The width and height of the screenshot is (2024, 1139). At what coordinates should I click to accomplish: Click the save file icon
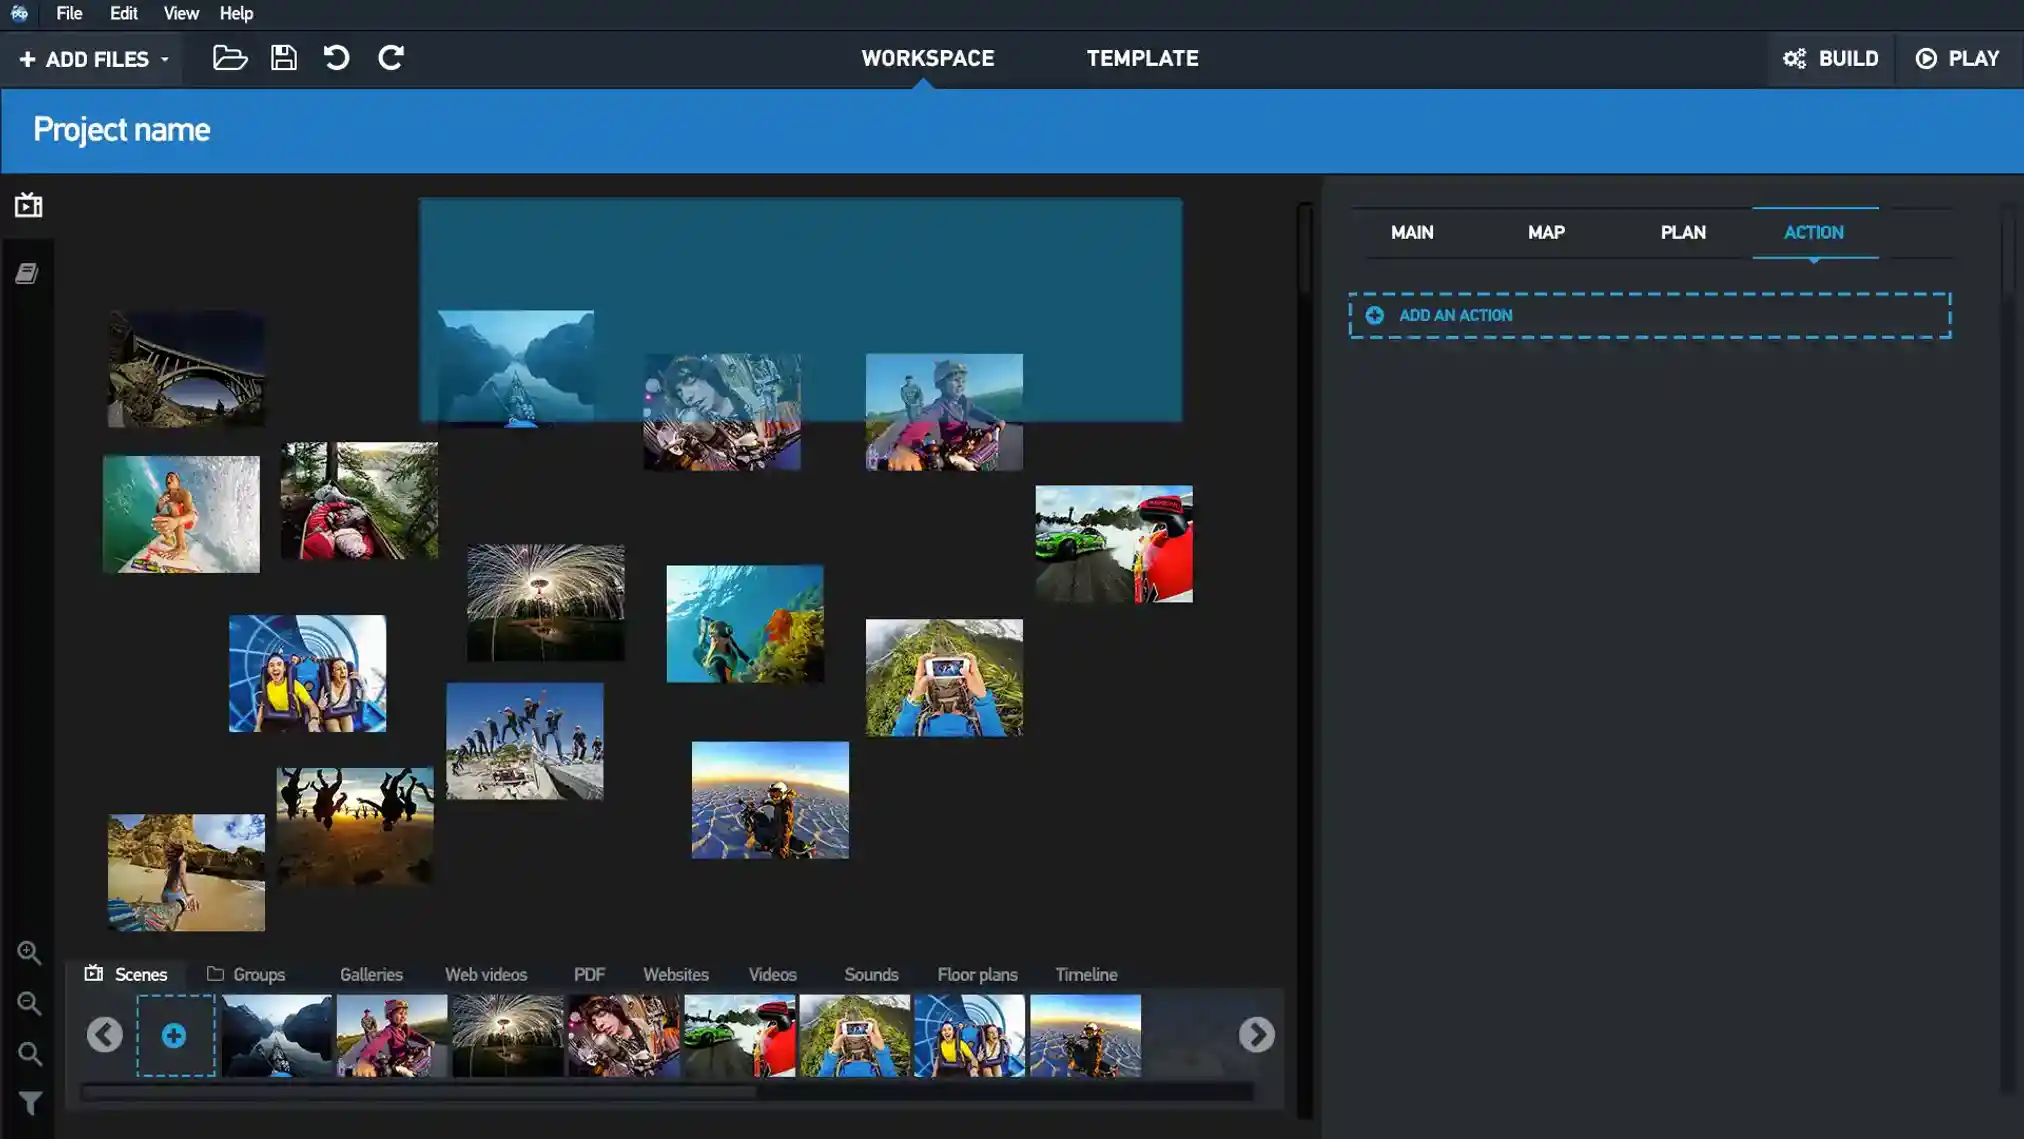coord(284,58)
